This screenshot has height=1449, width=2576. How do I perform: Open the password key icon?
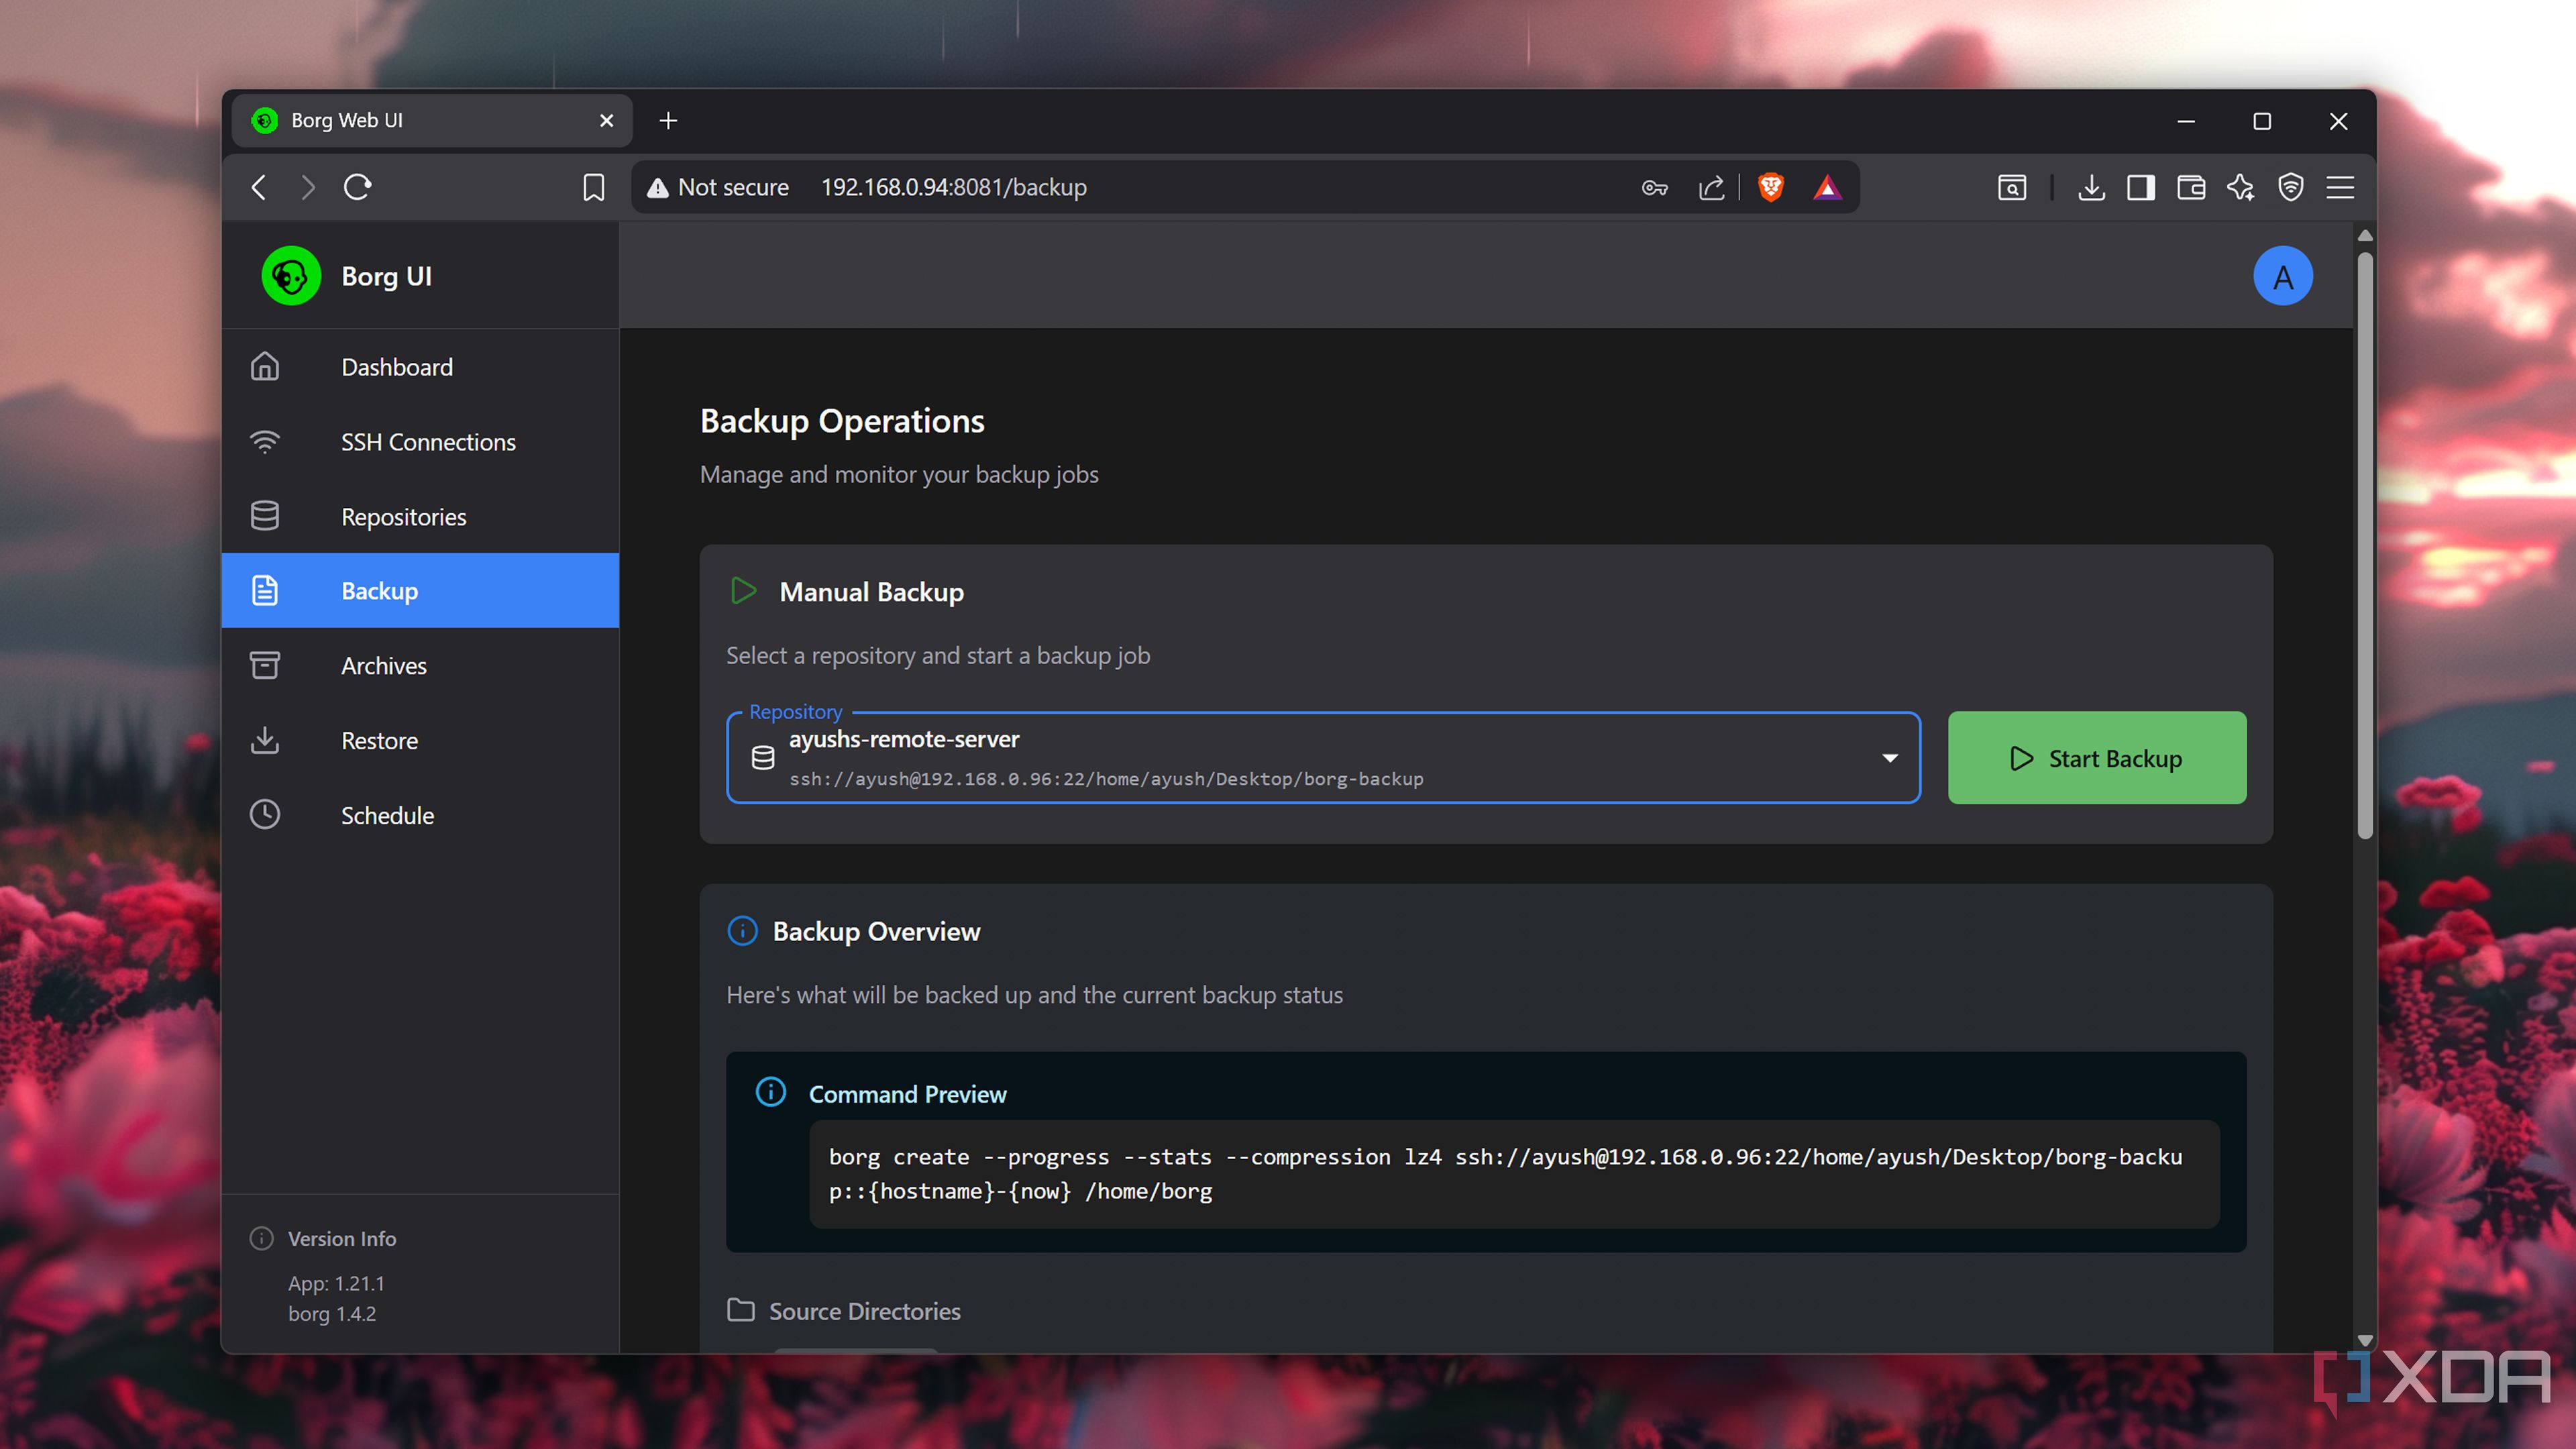1655,187
